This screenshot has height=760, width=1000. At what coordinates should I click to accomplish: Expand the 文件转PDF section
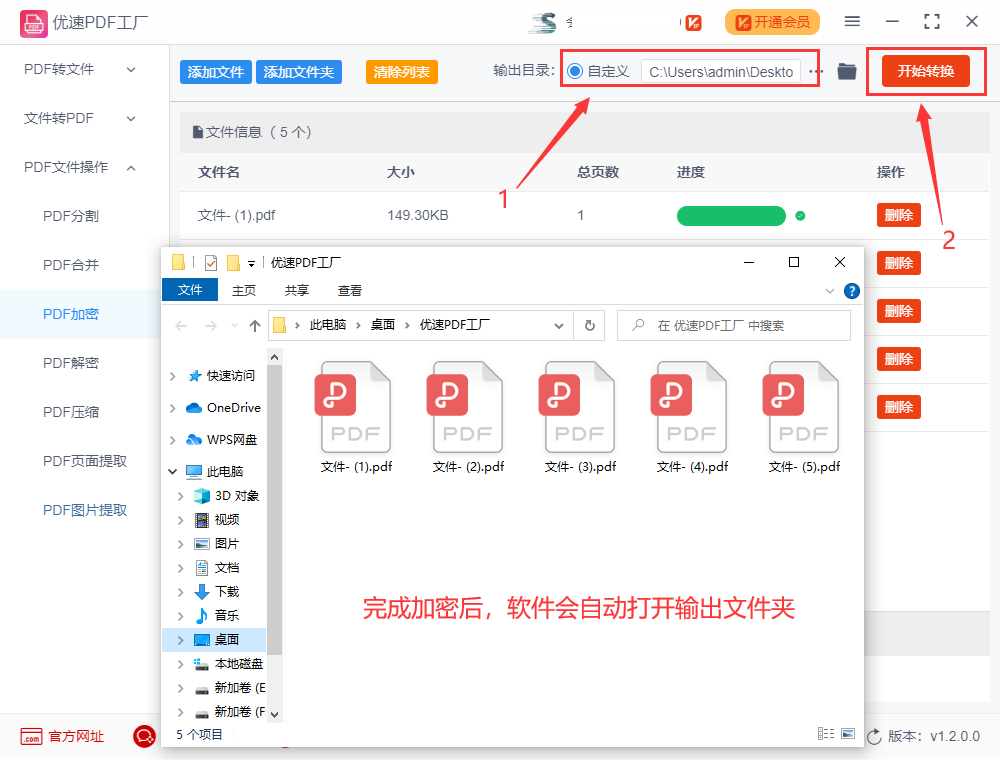pyautogui.click(x=131, y=119)
